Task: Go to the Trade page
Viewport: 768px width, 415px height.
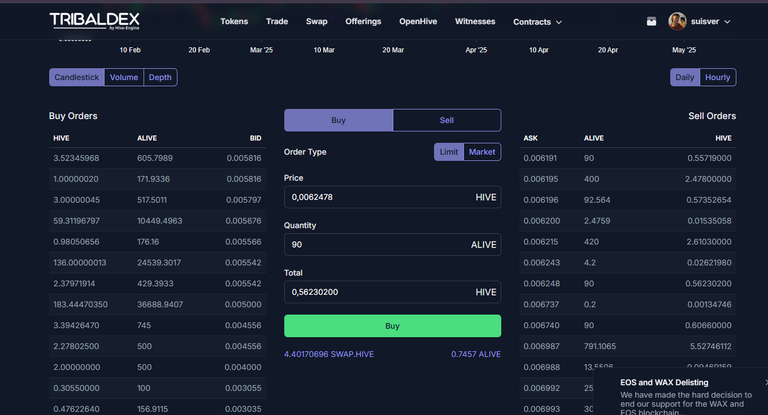Action: tap(277, 22)
